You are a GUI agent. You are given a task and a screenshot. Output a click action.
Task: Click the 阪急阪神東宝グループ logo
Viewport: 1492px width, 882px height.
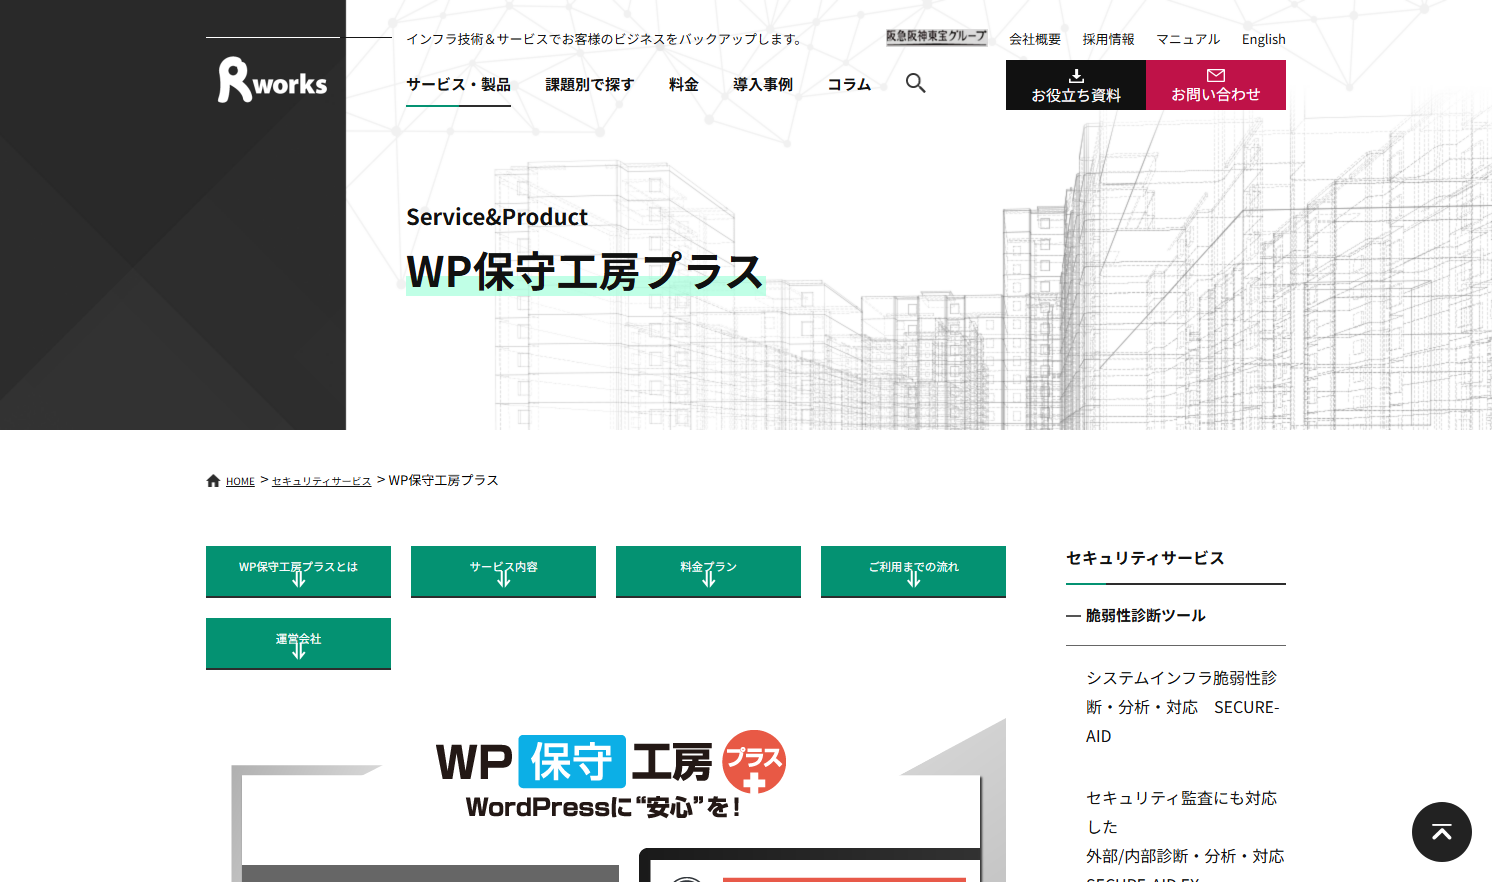(935, 35)
